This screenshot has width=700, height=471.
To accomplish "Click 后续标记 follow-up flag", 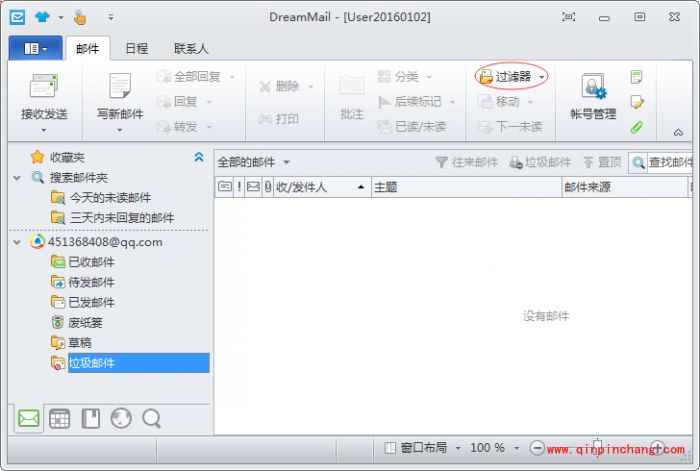I will pyautogui.click(x=411, y=102).
